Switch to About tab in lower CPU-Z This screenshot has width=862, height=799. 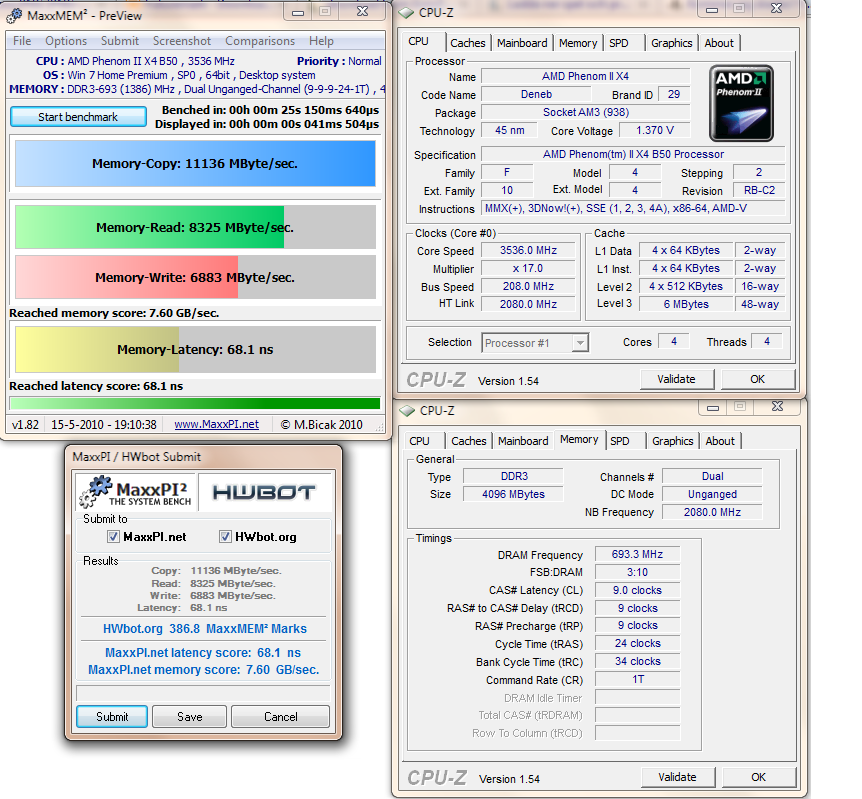(720, 441)
